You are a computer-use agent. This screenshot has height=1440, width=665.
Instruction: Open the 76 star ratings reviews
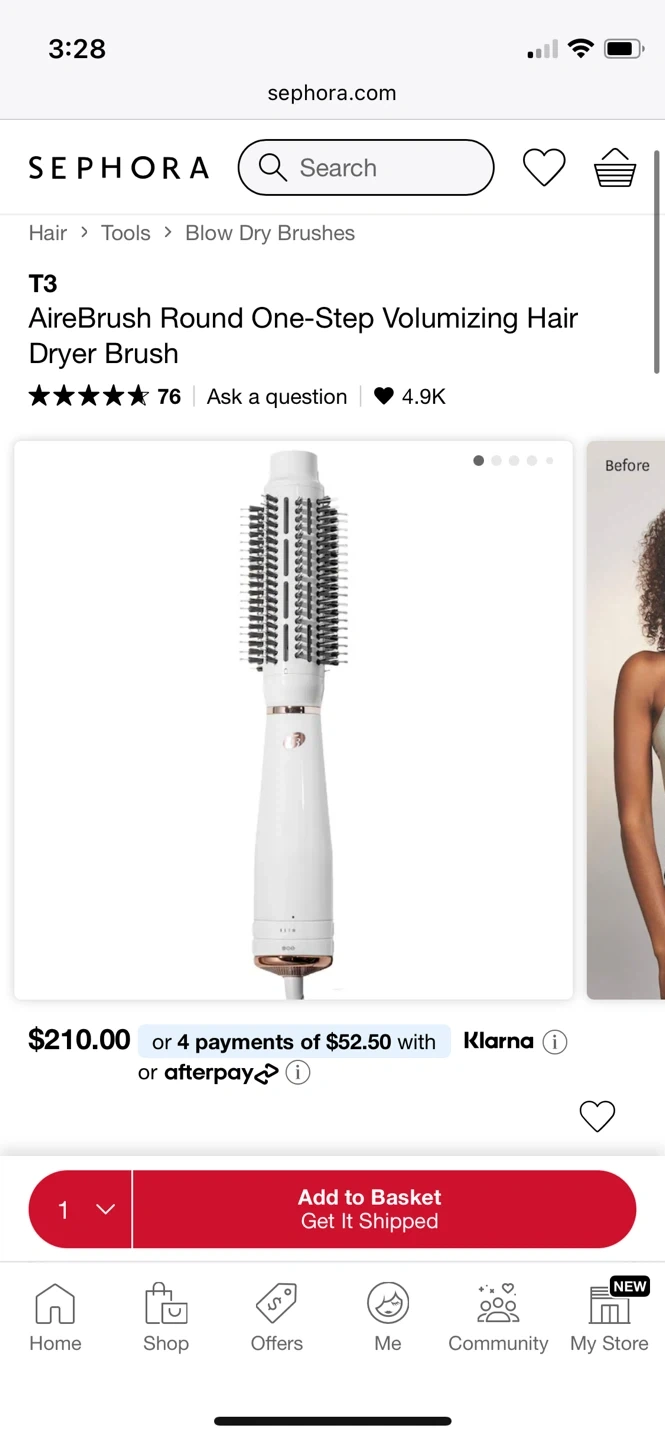tap(105, 397)
